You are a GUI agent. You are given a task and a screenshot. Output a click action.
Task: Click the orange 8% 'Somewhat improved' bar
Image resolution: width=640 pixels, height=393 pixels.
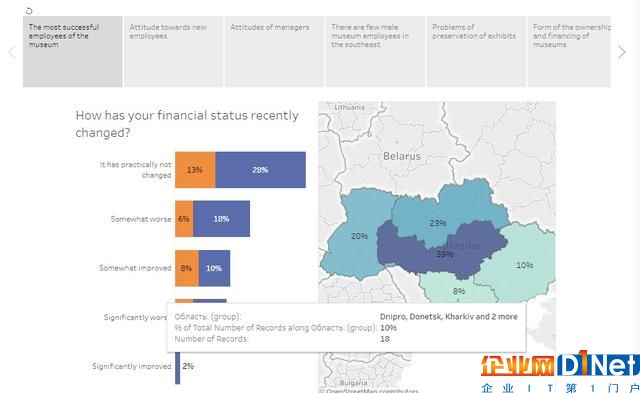point(187,268)
